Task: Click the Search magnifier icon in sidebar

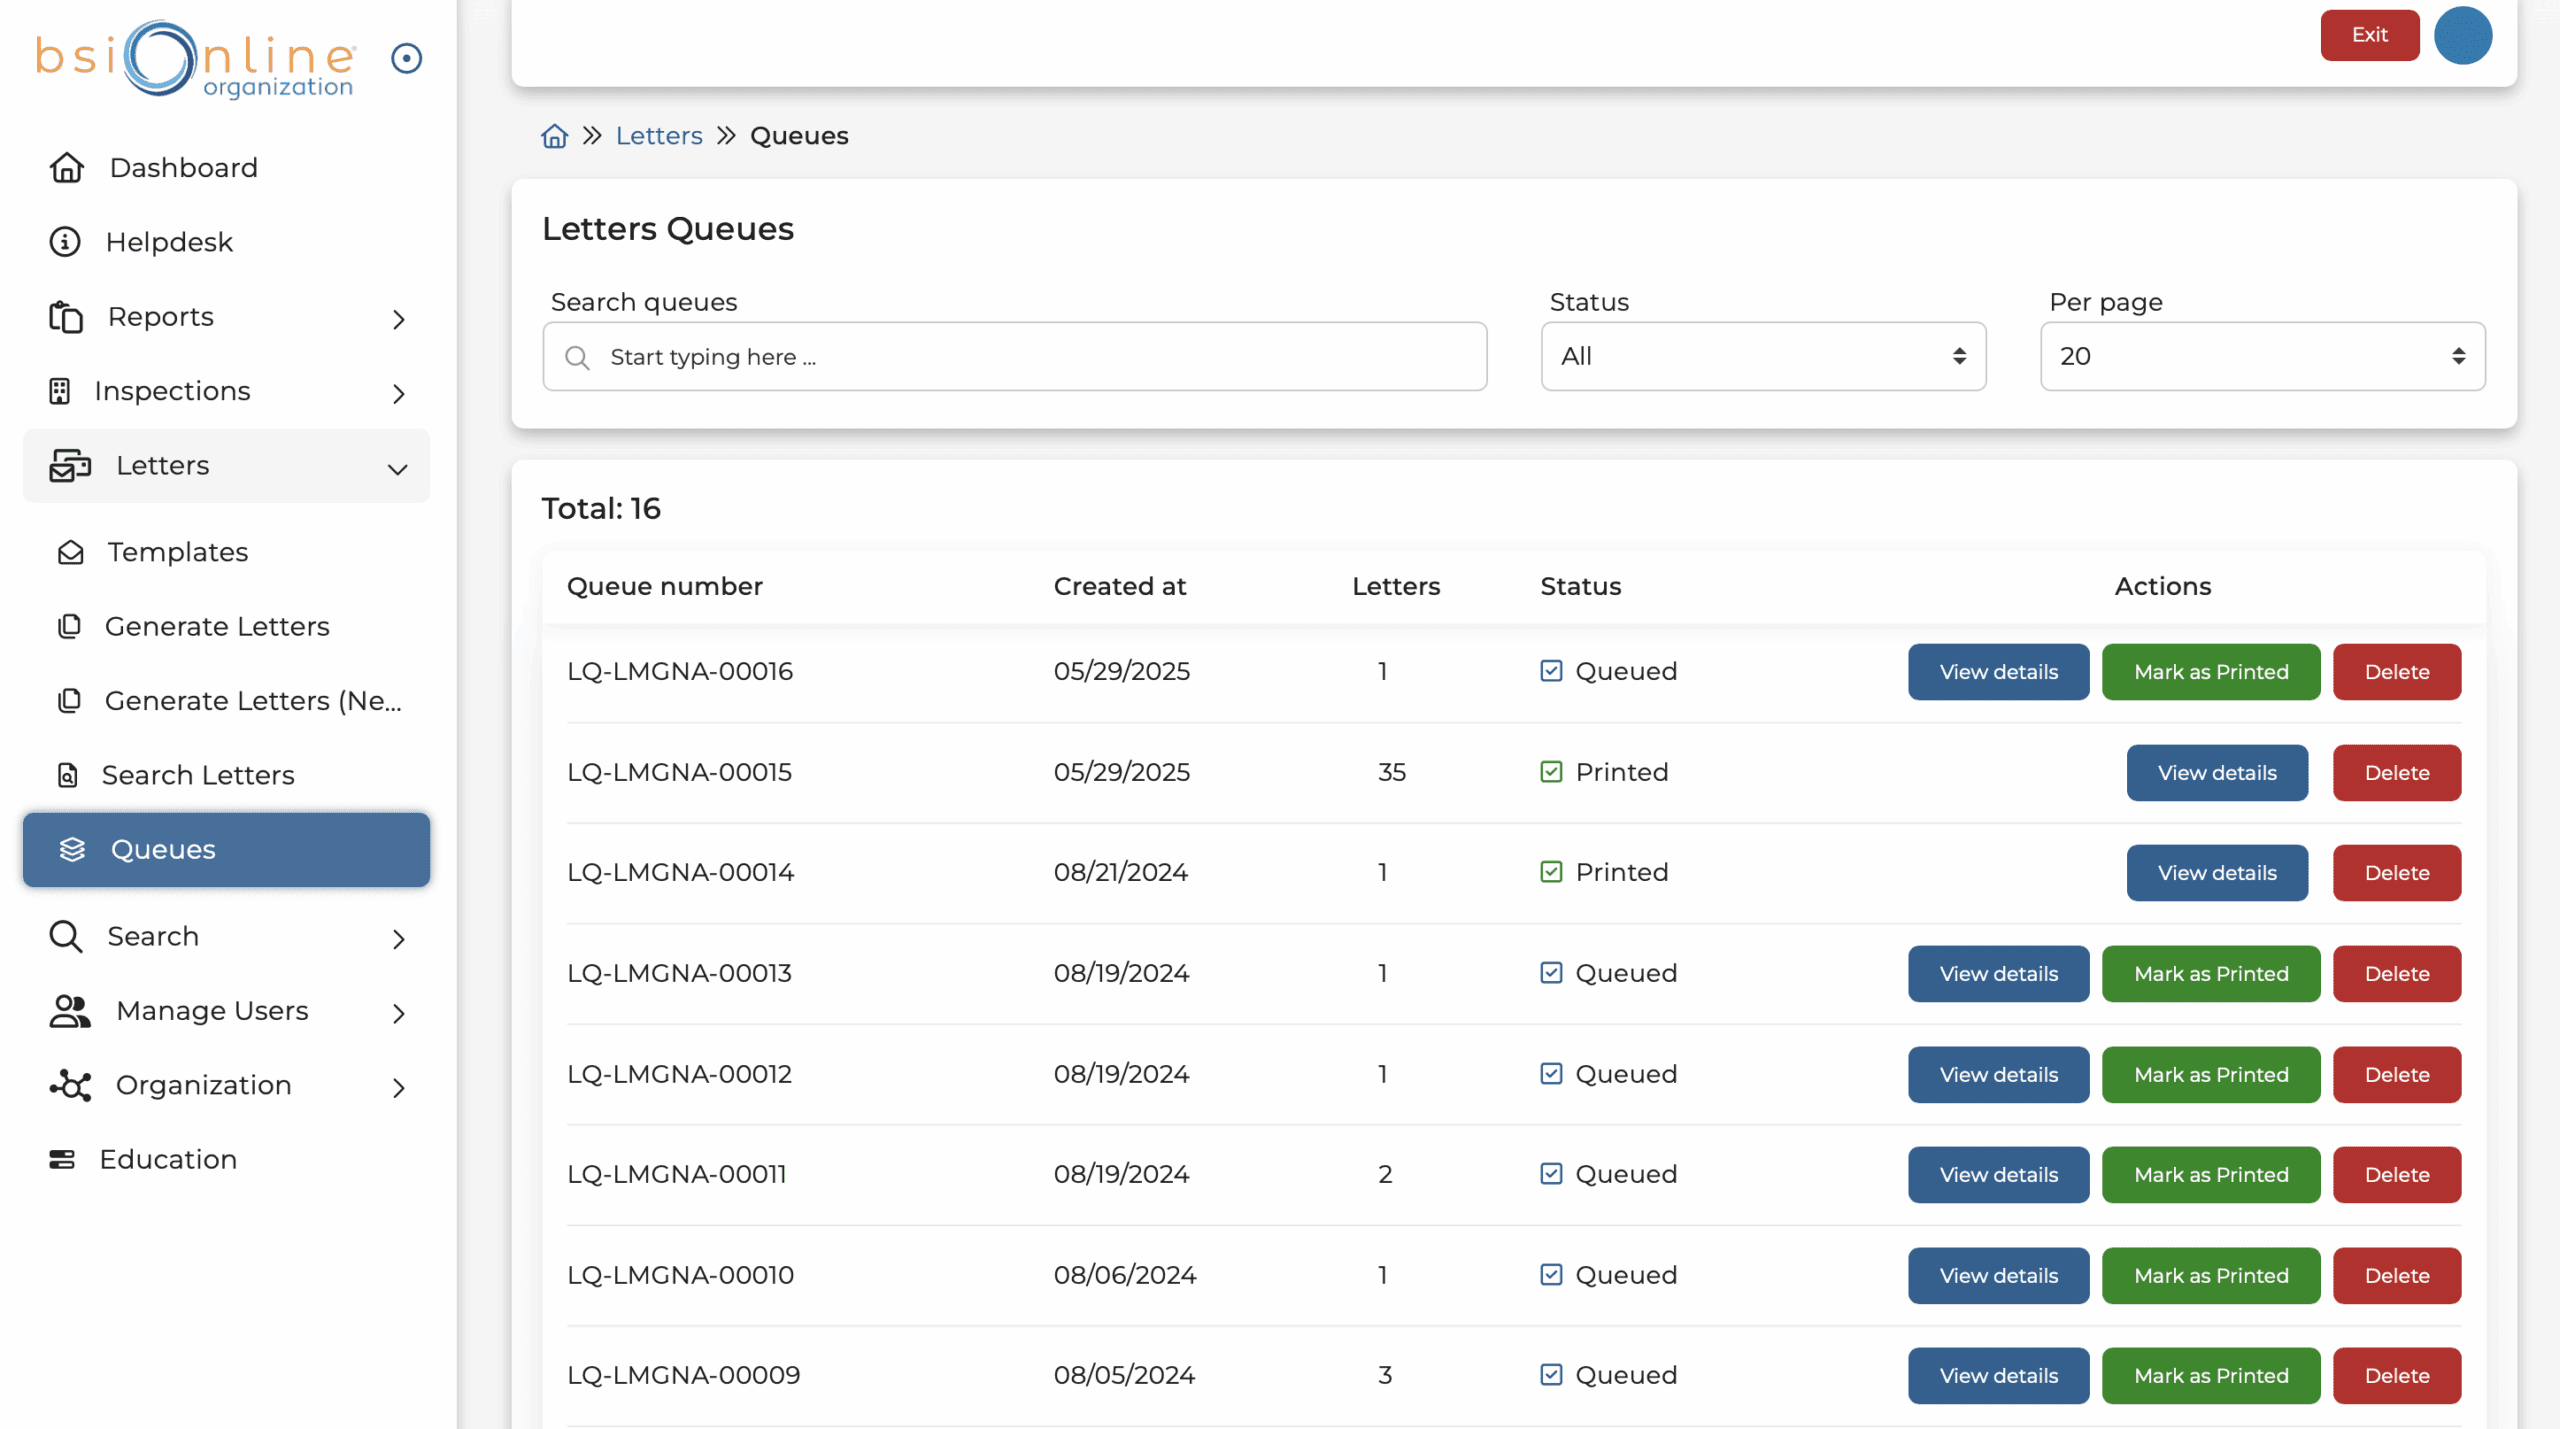Action: 66,936
